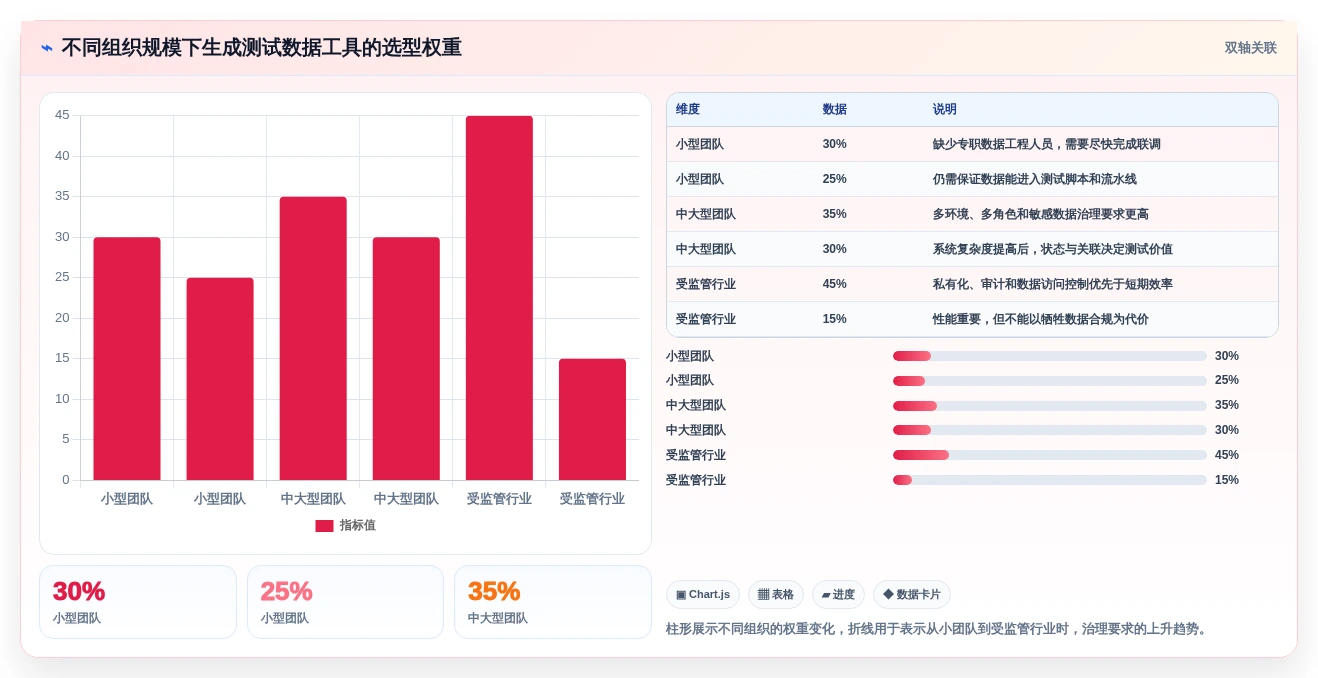Click the 双轴关联 label in the header
Screen dimensions: 1318x678
1251,48
